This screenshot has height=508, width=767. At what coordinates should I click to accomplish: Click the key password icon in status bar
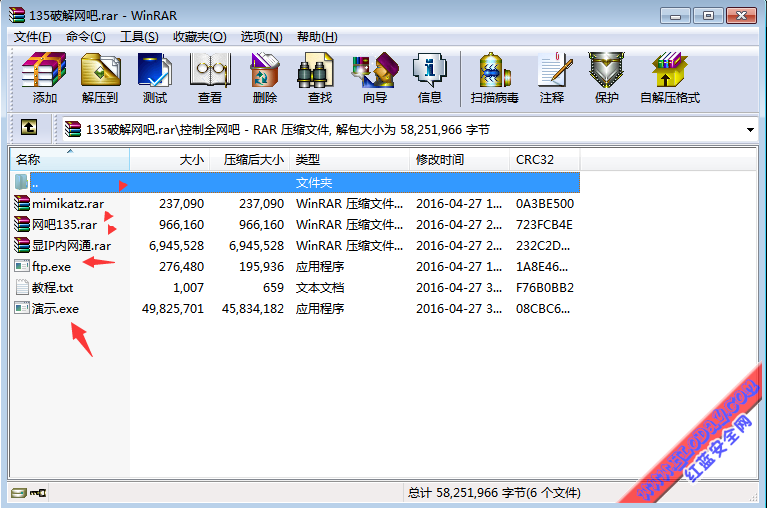pos(38,493)
